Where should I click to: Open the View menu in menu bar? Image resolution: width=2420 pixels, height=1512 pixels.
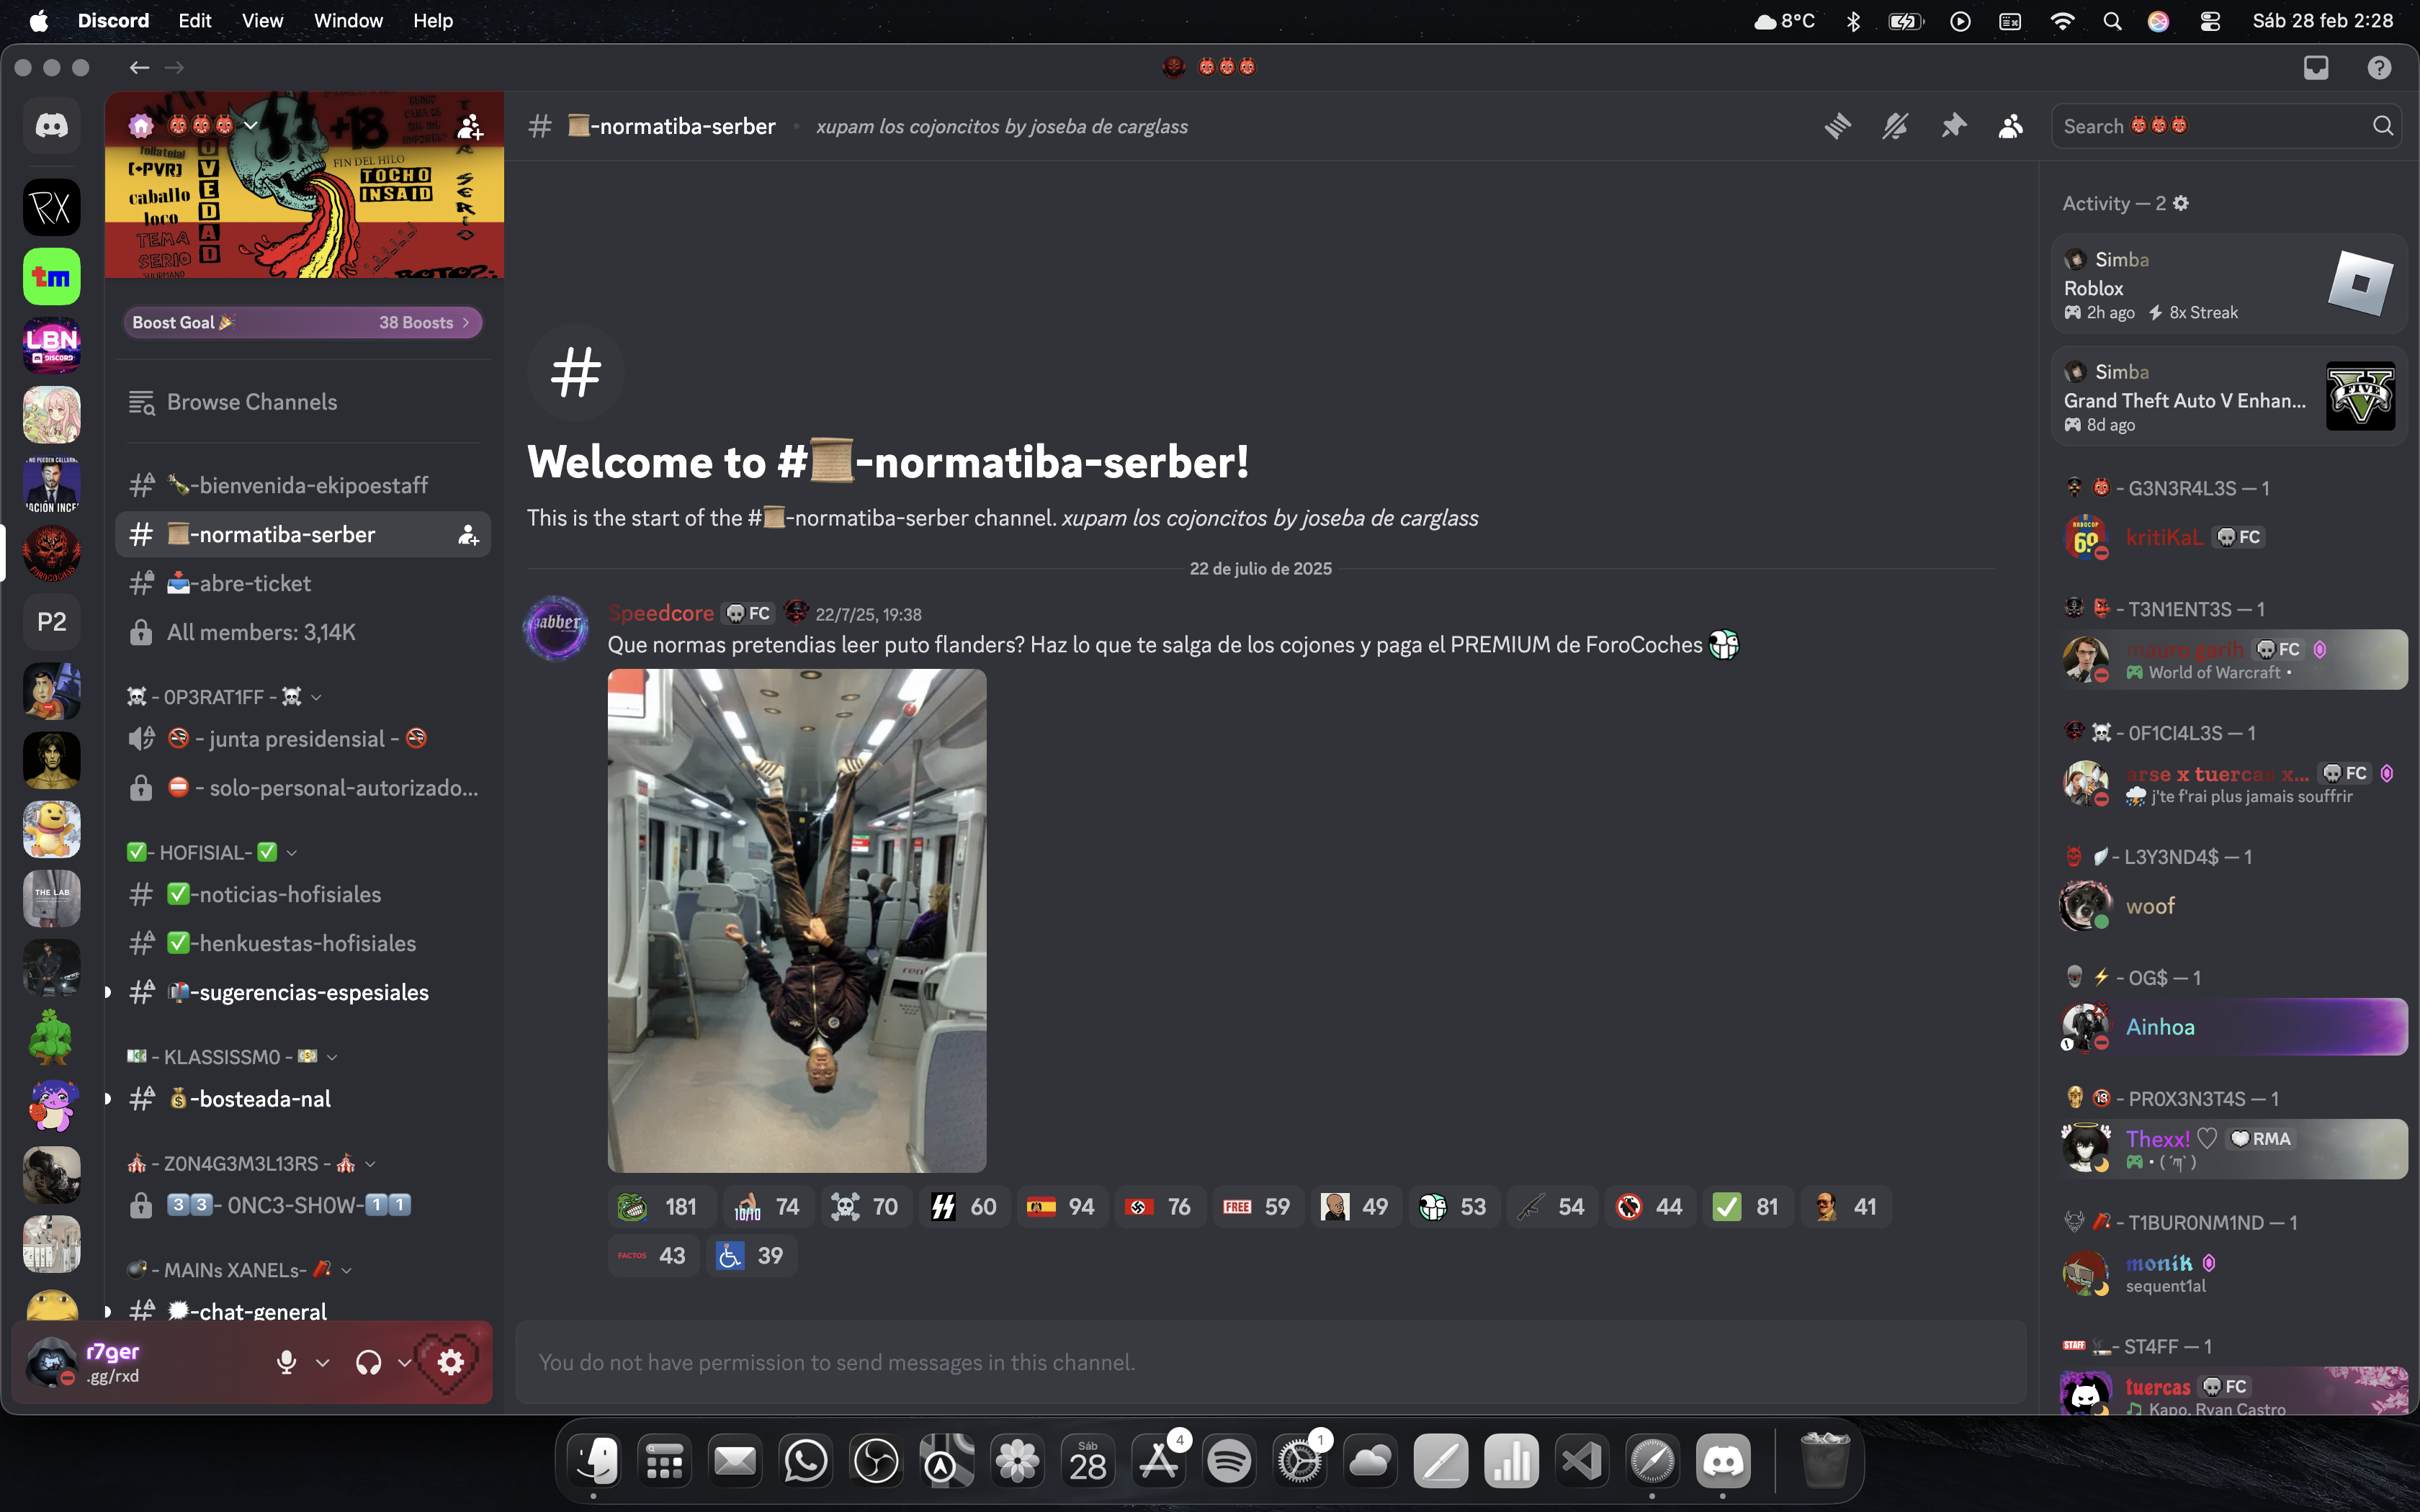(262, 20)
